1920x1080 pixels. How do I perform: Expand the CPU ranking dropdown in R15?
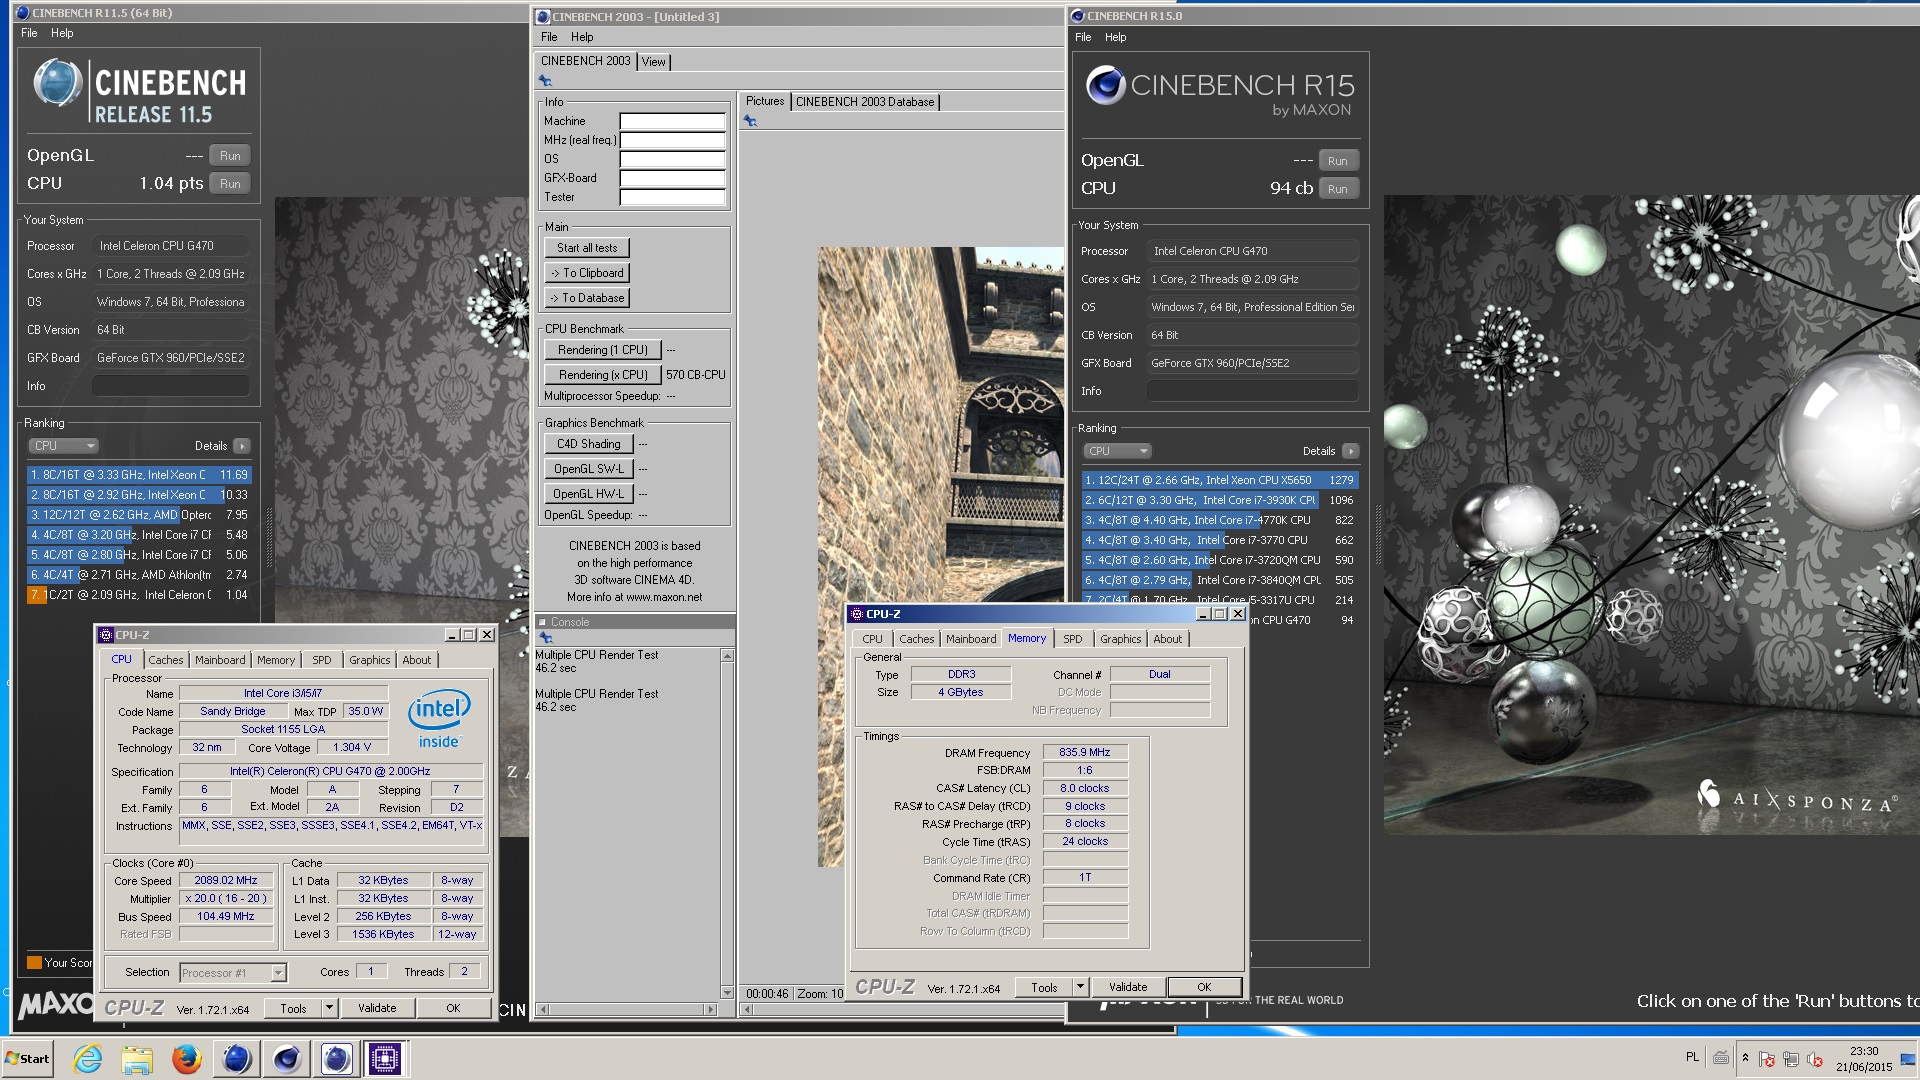1117,451
